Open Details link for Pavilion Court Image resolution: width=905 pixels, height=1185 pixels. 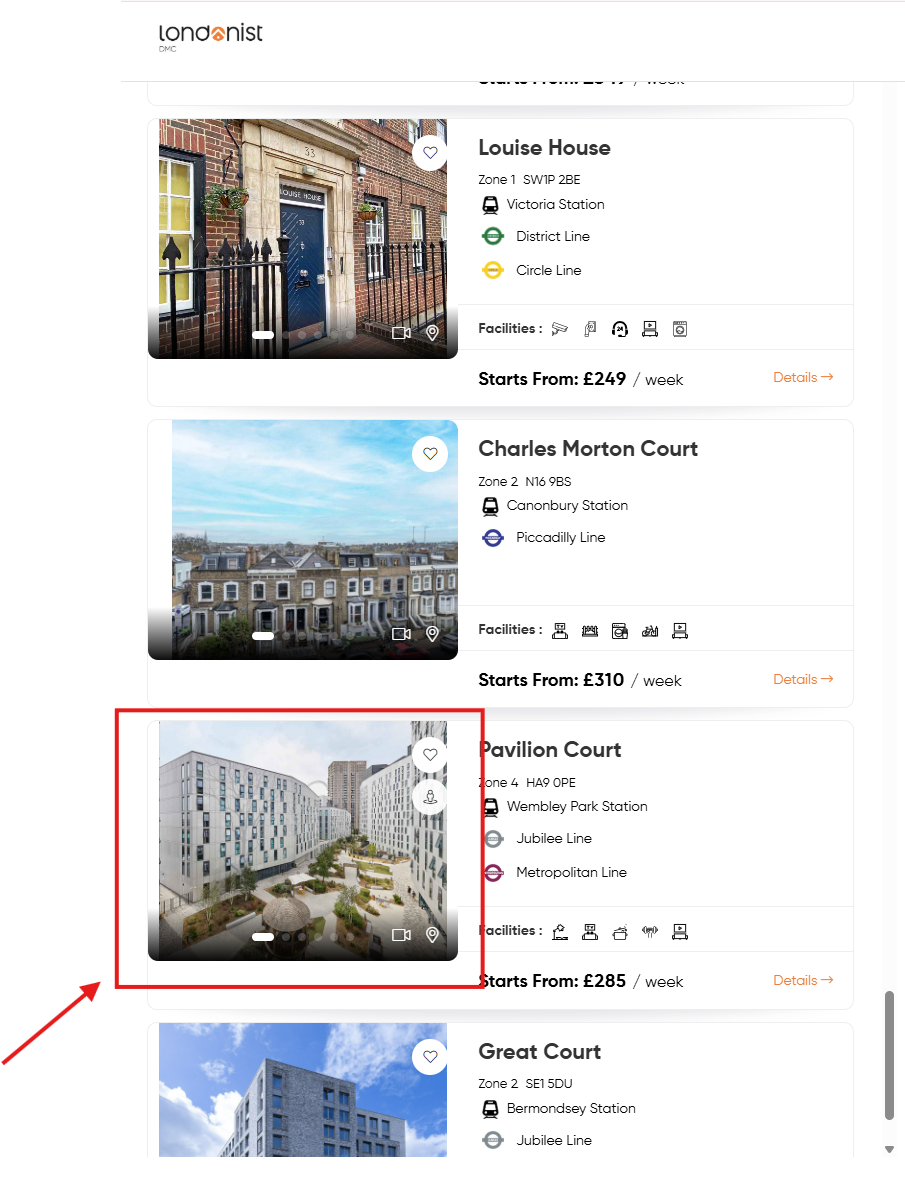coord(803,980)
